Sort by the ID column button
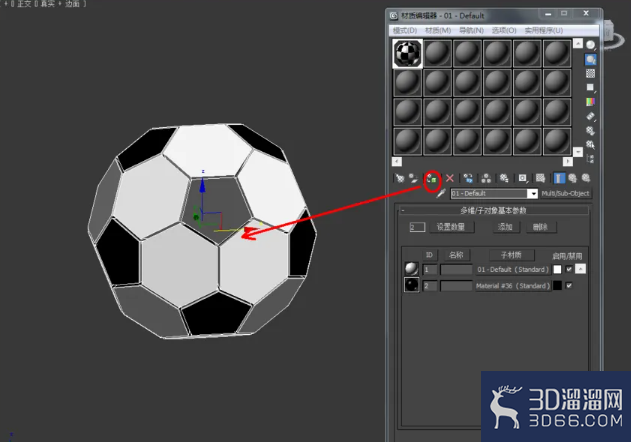 tap(429, 255)
